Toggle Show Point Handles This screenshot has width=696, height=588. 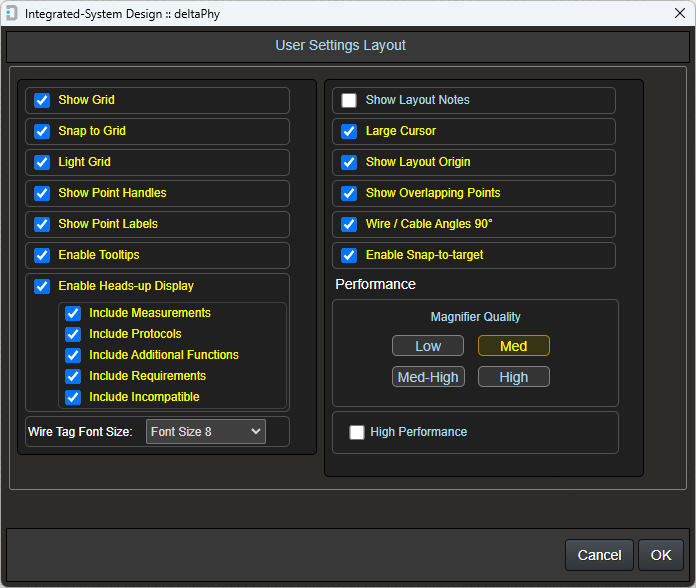(x=42, y=193)
